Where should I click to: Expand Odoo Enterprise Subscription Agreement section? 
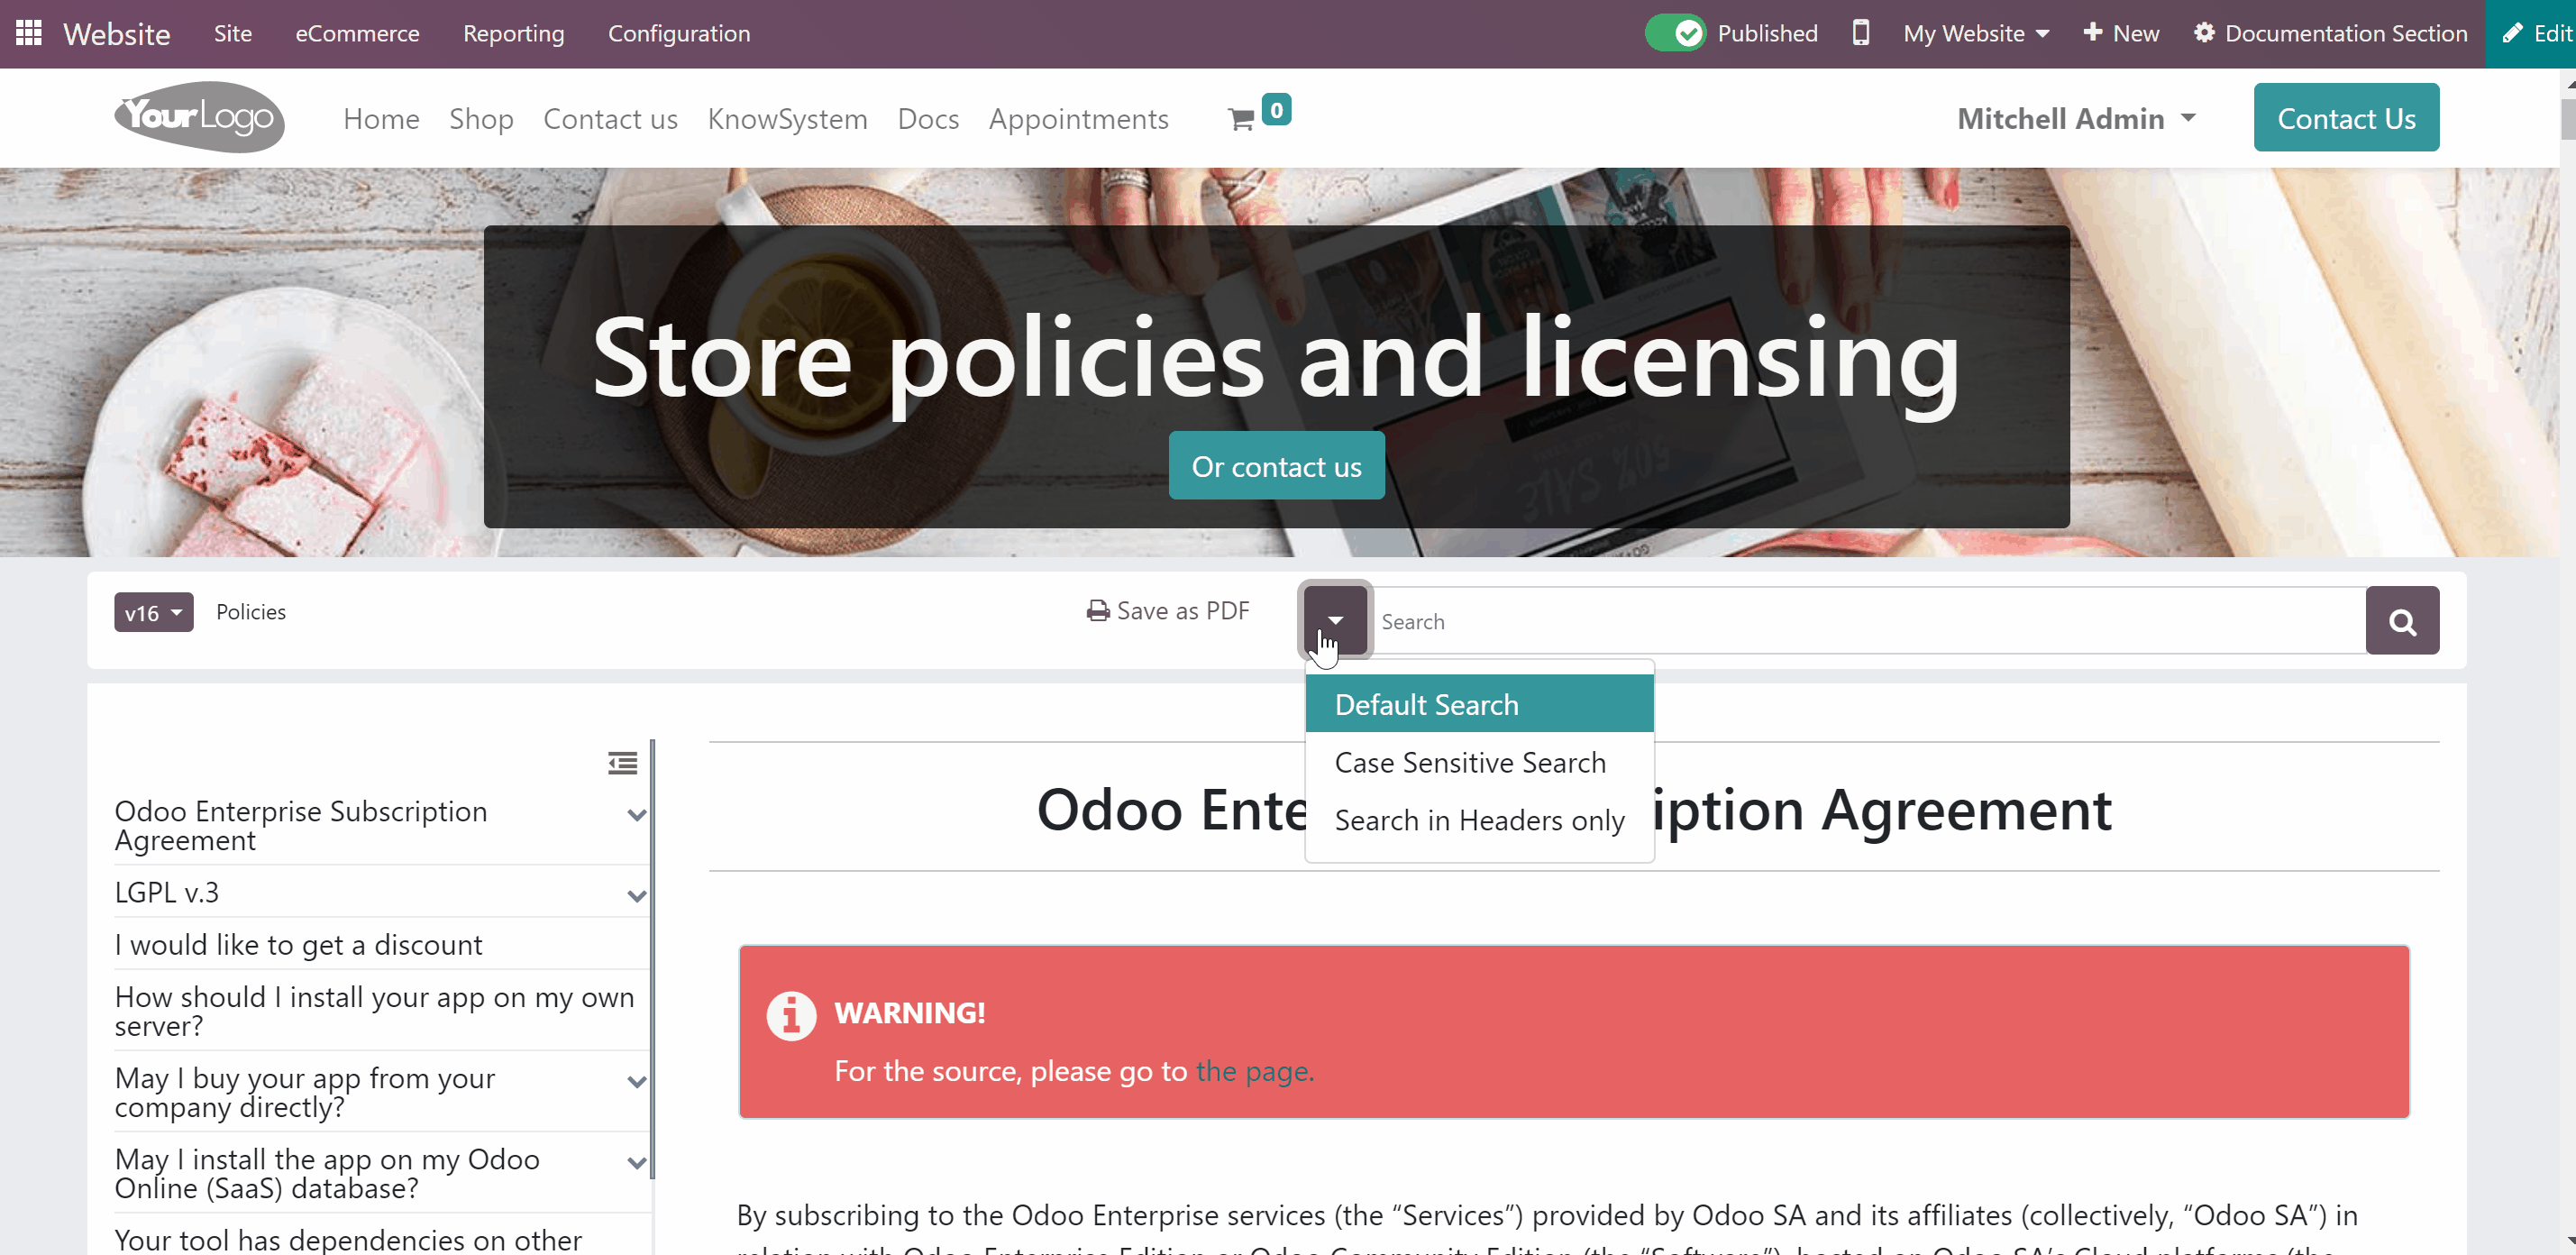[x=636, y=815]
